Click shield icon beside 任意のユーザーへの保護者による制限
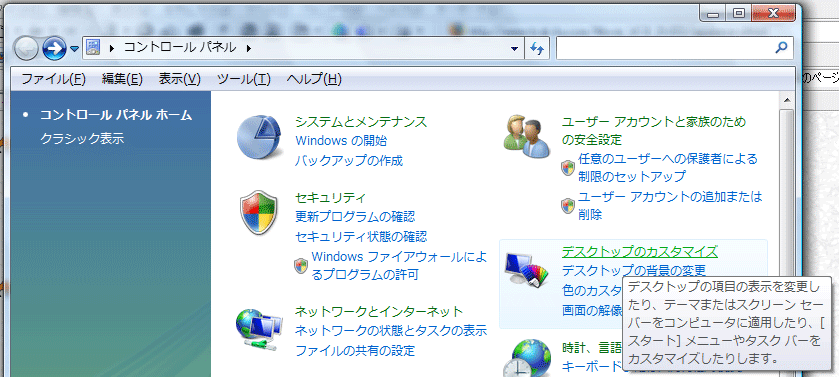 [568, 167]
